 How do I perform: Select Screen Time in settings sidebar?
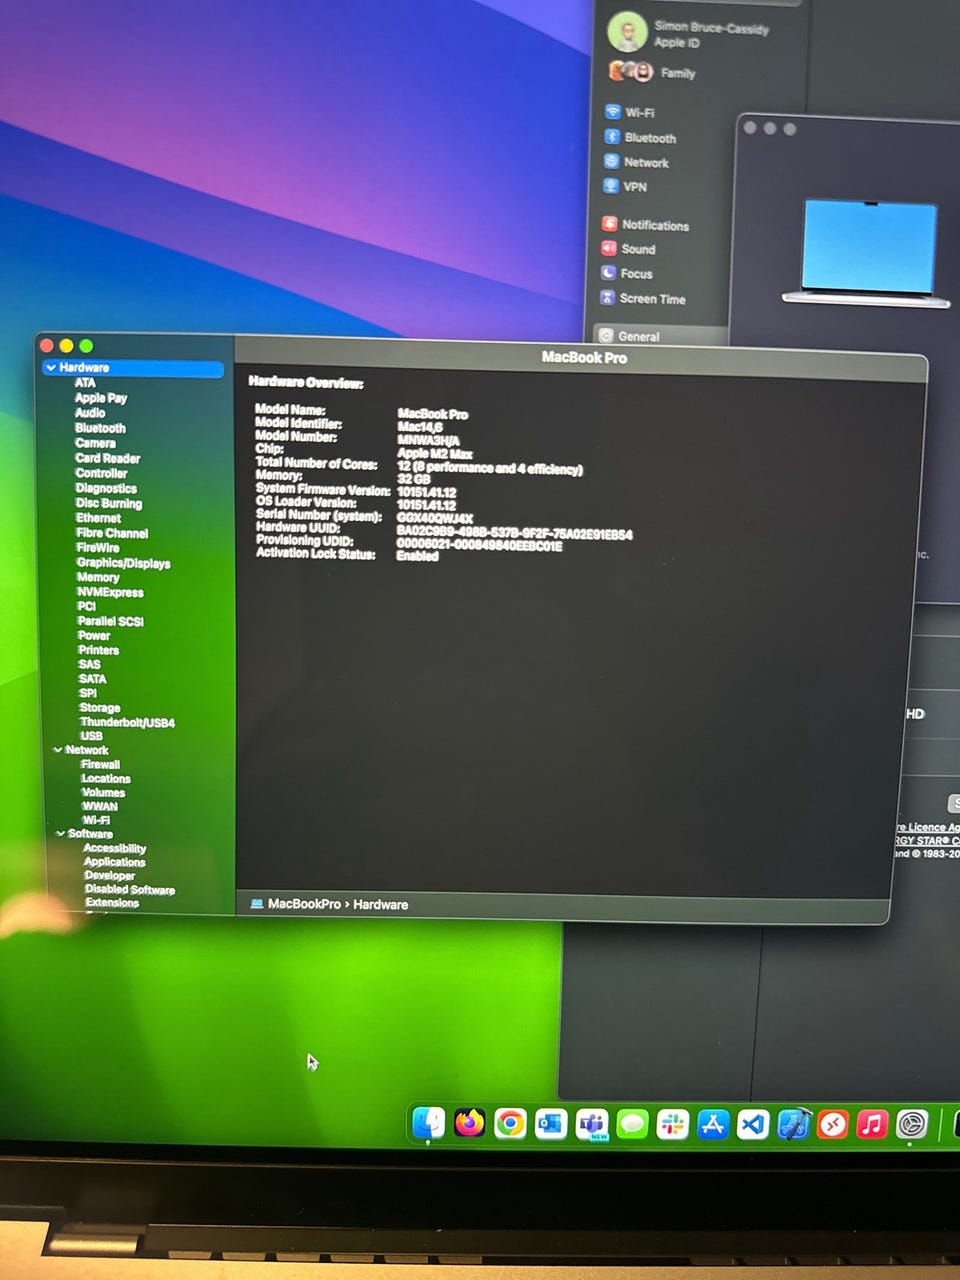pos(652,299)
